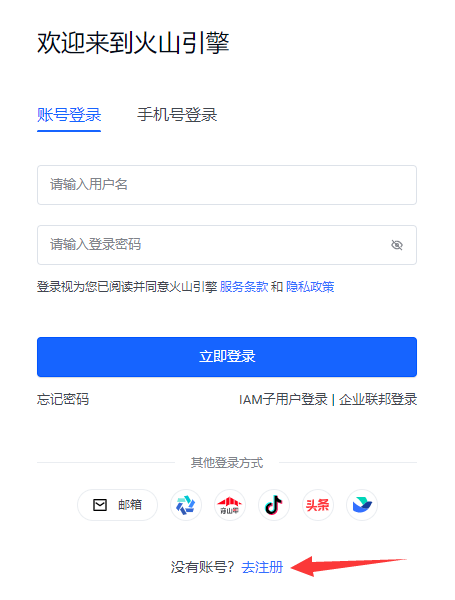The height and width of the screenshot is (600, 455).
Task: Focus the 请输入登录密码 input field
Action: (227, 245)
